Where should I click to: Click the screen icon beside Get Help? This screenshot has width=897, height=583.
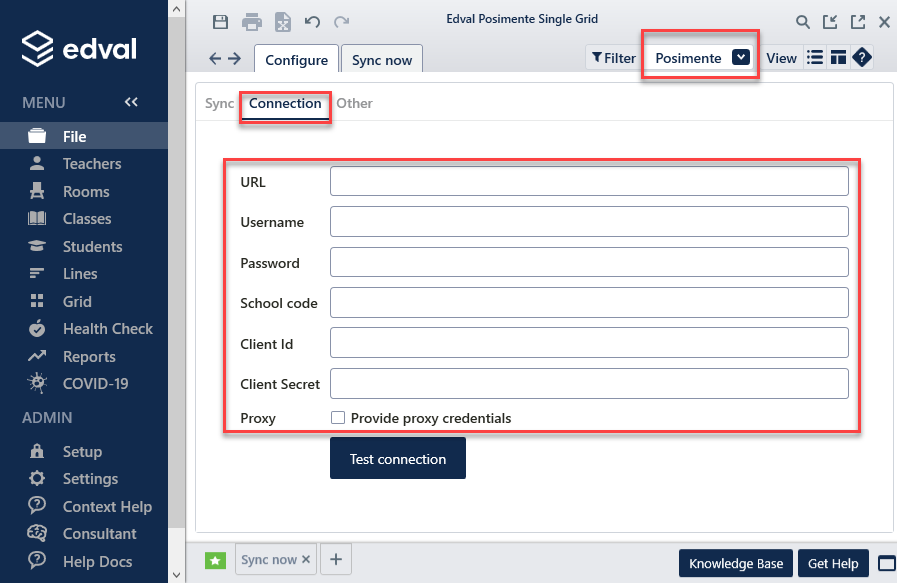pos(887,564)
